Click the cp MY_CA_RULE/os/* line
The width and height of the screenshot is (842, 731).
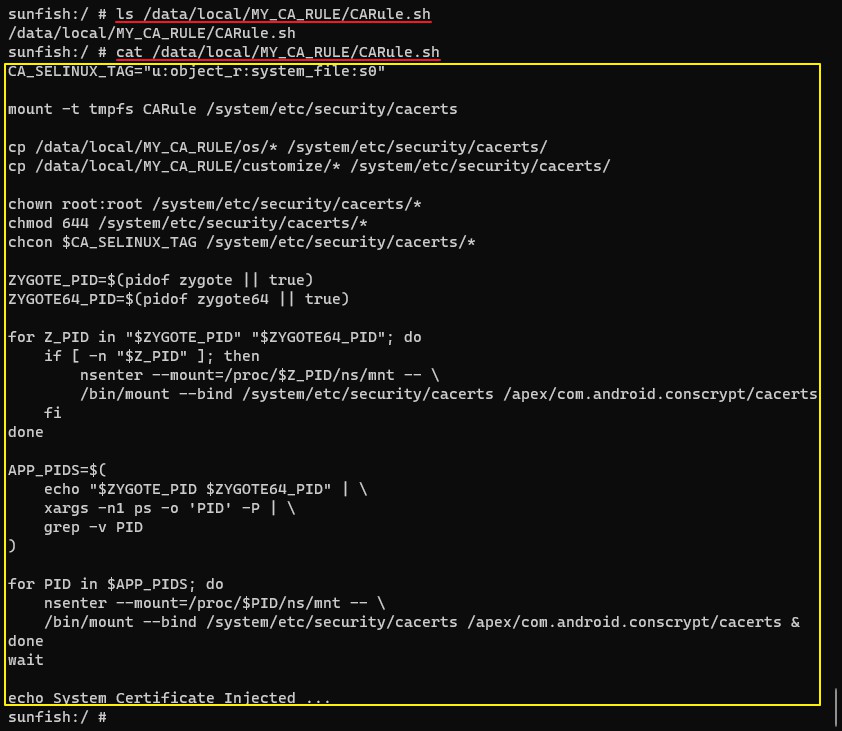278,147
